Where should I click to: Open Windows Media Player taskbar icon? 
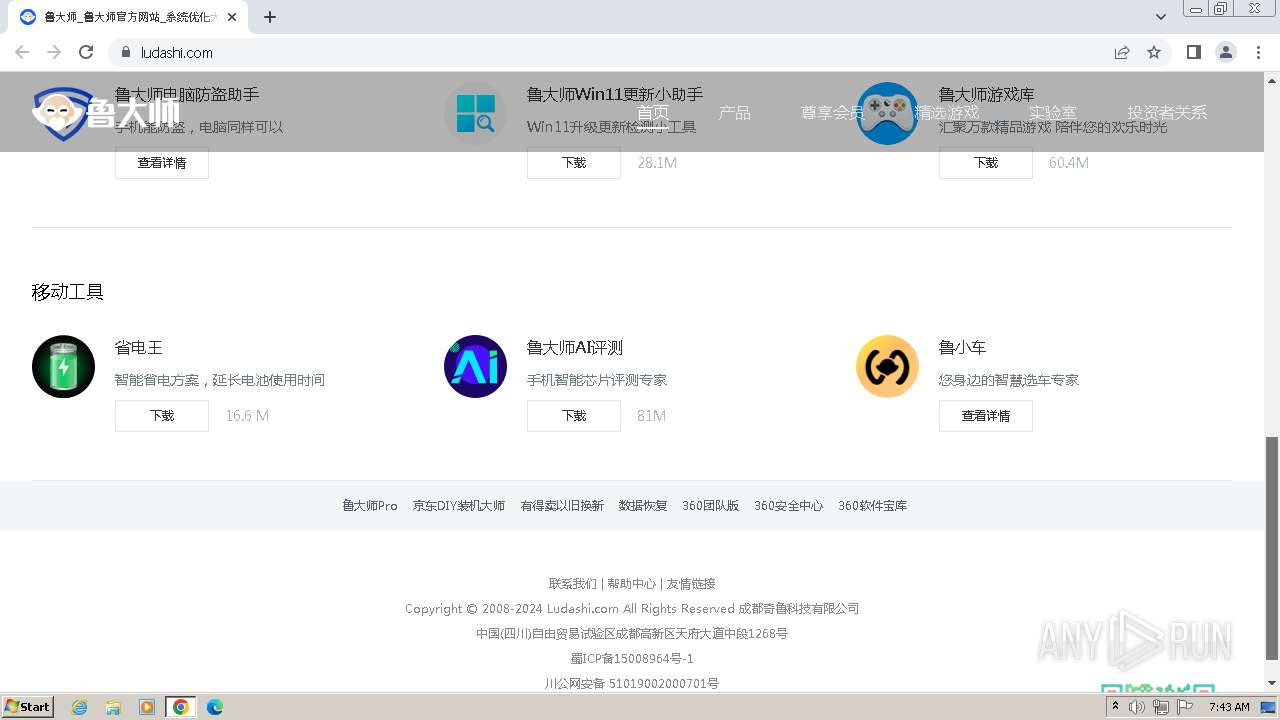click(147, 707)
